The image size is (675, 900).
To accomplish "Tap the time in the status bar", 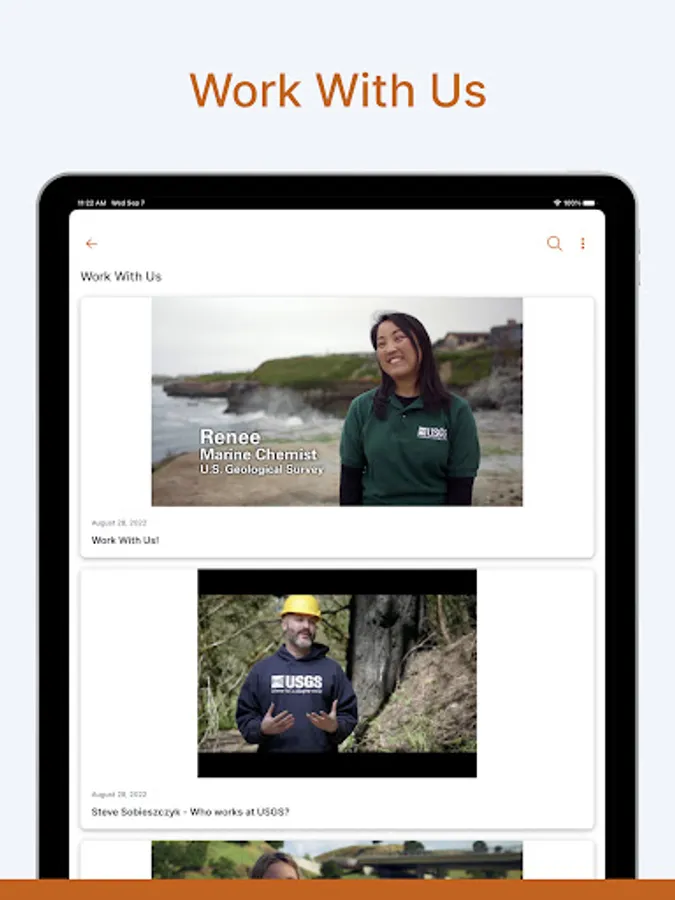I will coord(92,203).
